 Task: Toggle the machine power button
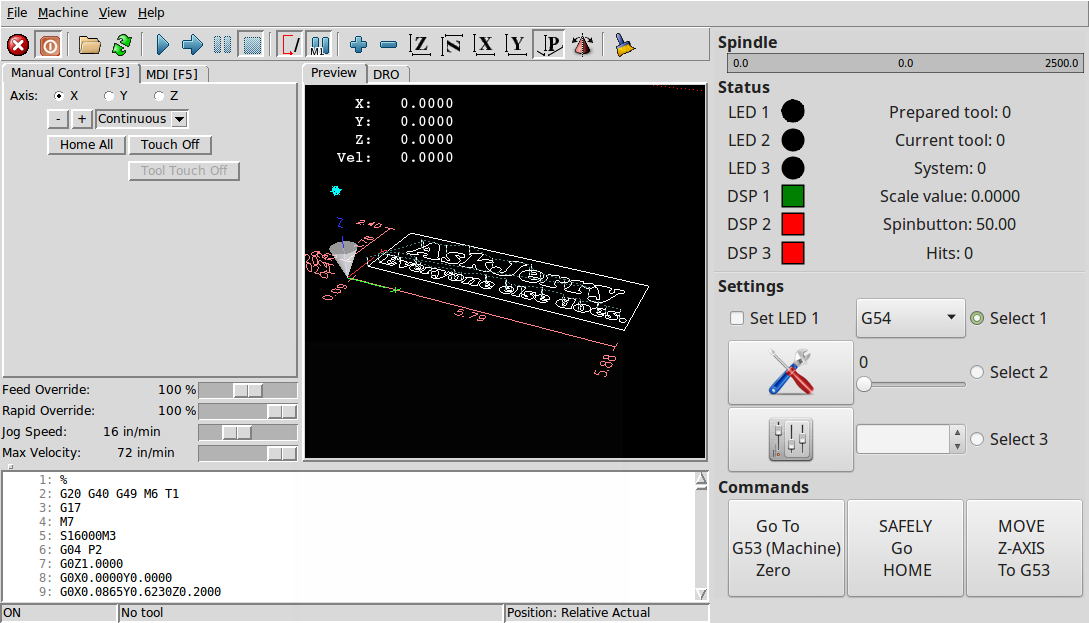tap(50, 45)
